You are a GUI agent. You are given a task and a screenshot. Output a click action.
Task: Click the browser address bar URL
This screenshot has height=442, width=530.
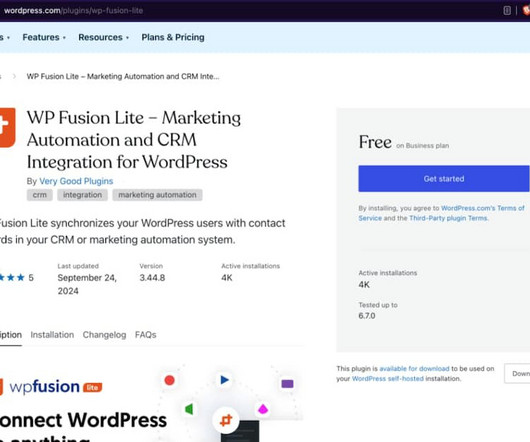point(73,10)
